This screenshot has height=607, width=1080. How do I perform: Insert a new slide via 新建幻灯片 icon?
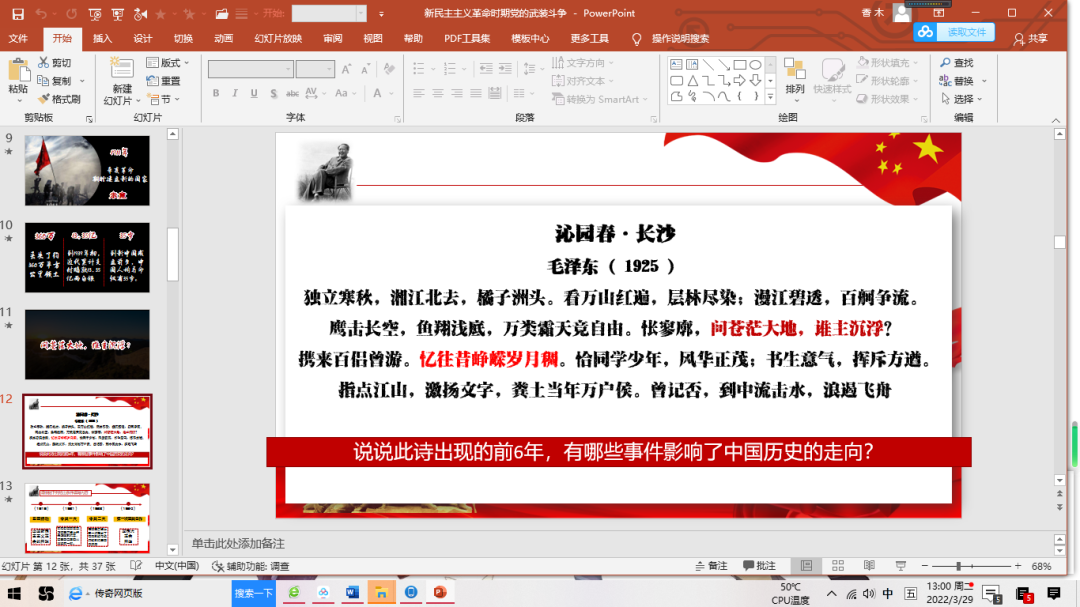122,69
